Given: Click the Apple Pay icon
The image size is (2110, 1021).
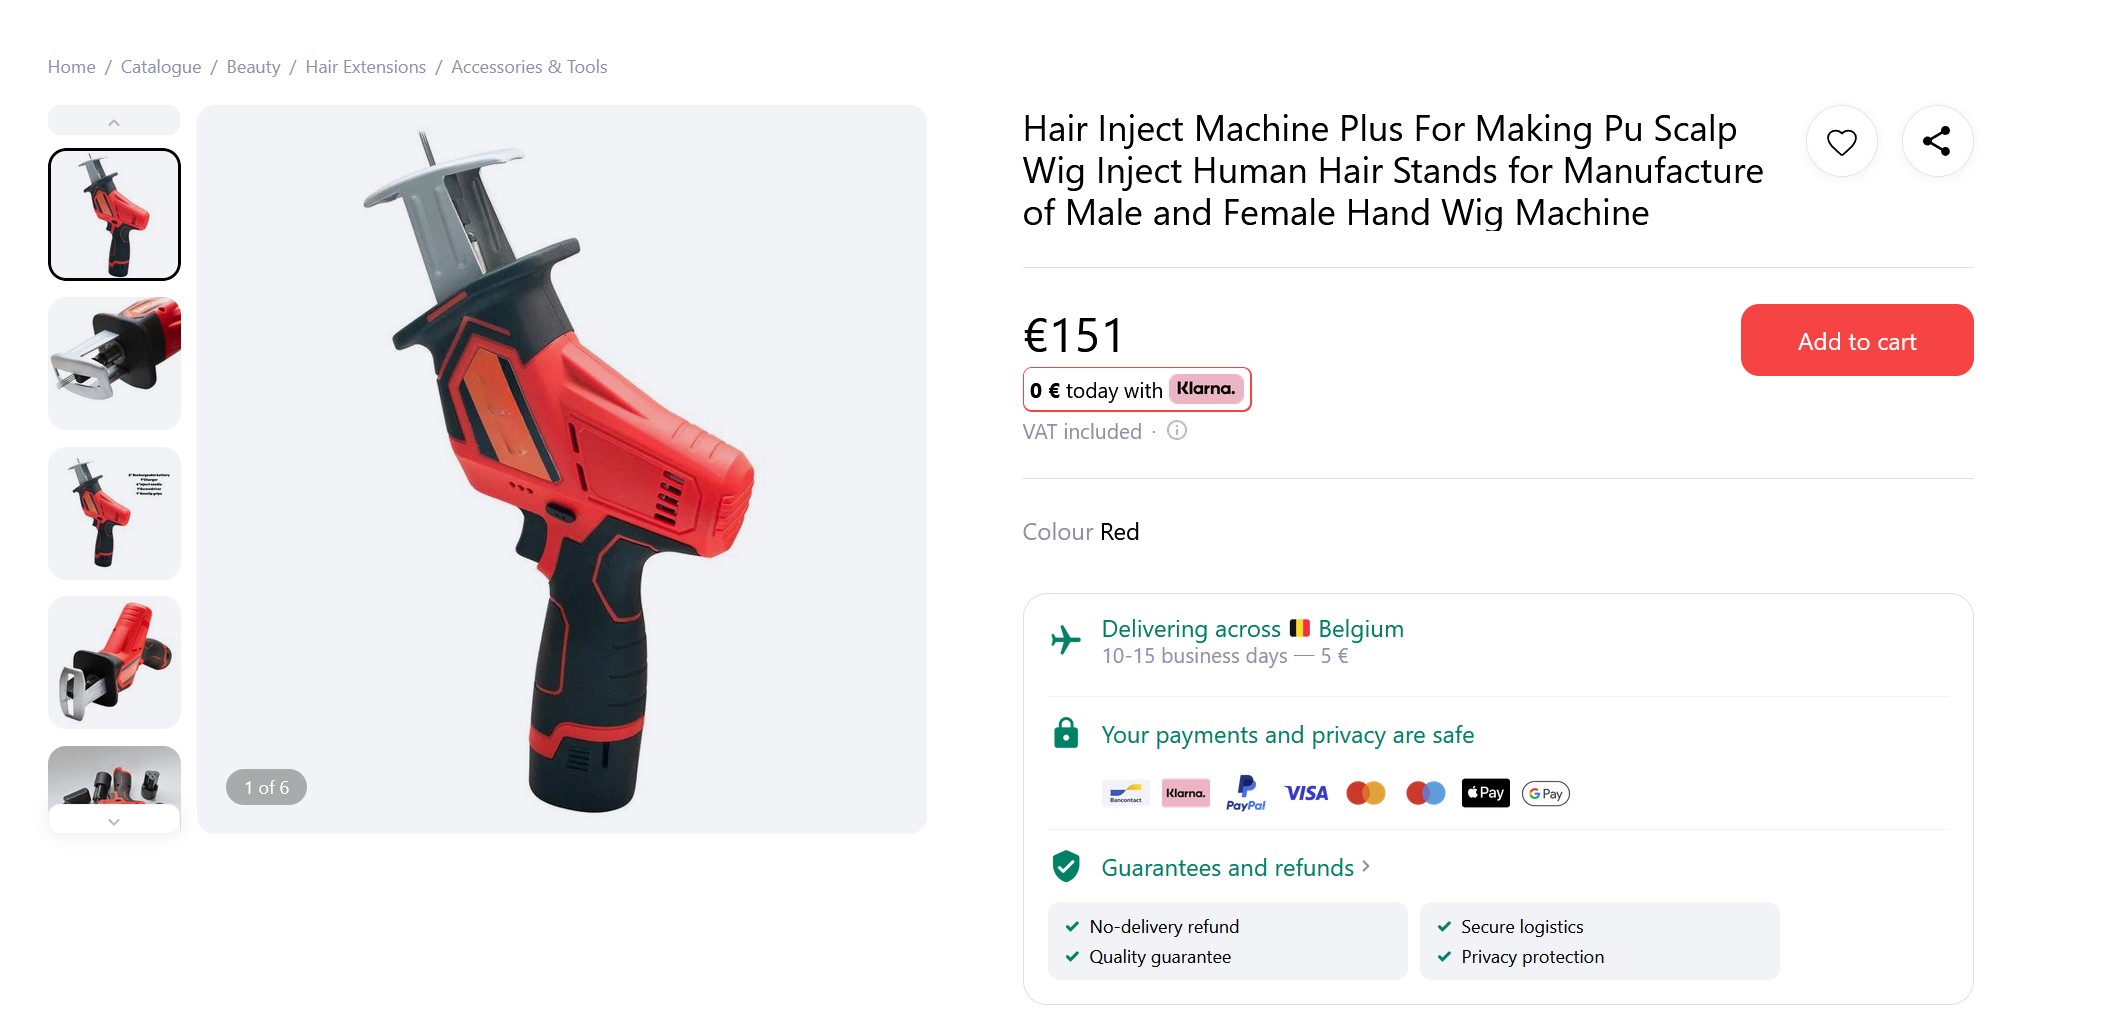Looking at the screenshot, I should tap(1485, 793).
